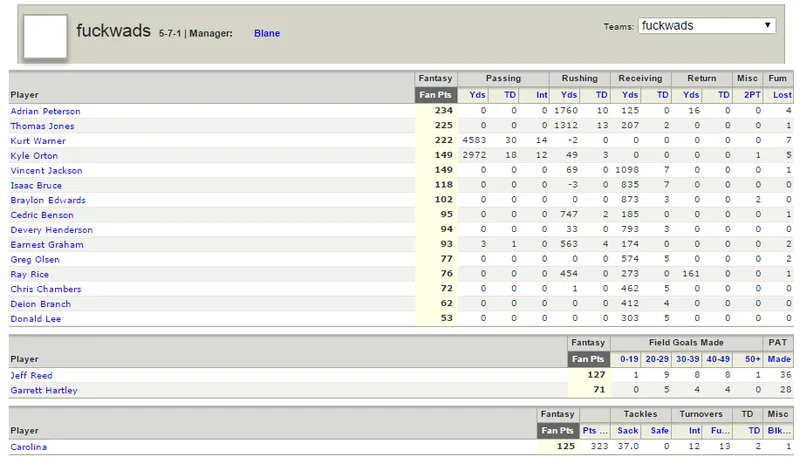Sort defense by Sack column

pyautogui.click(x=628, y=430)
